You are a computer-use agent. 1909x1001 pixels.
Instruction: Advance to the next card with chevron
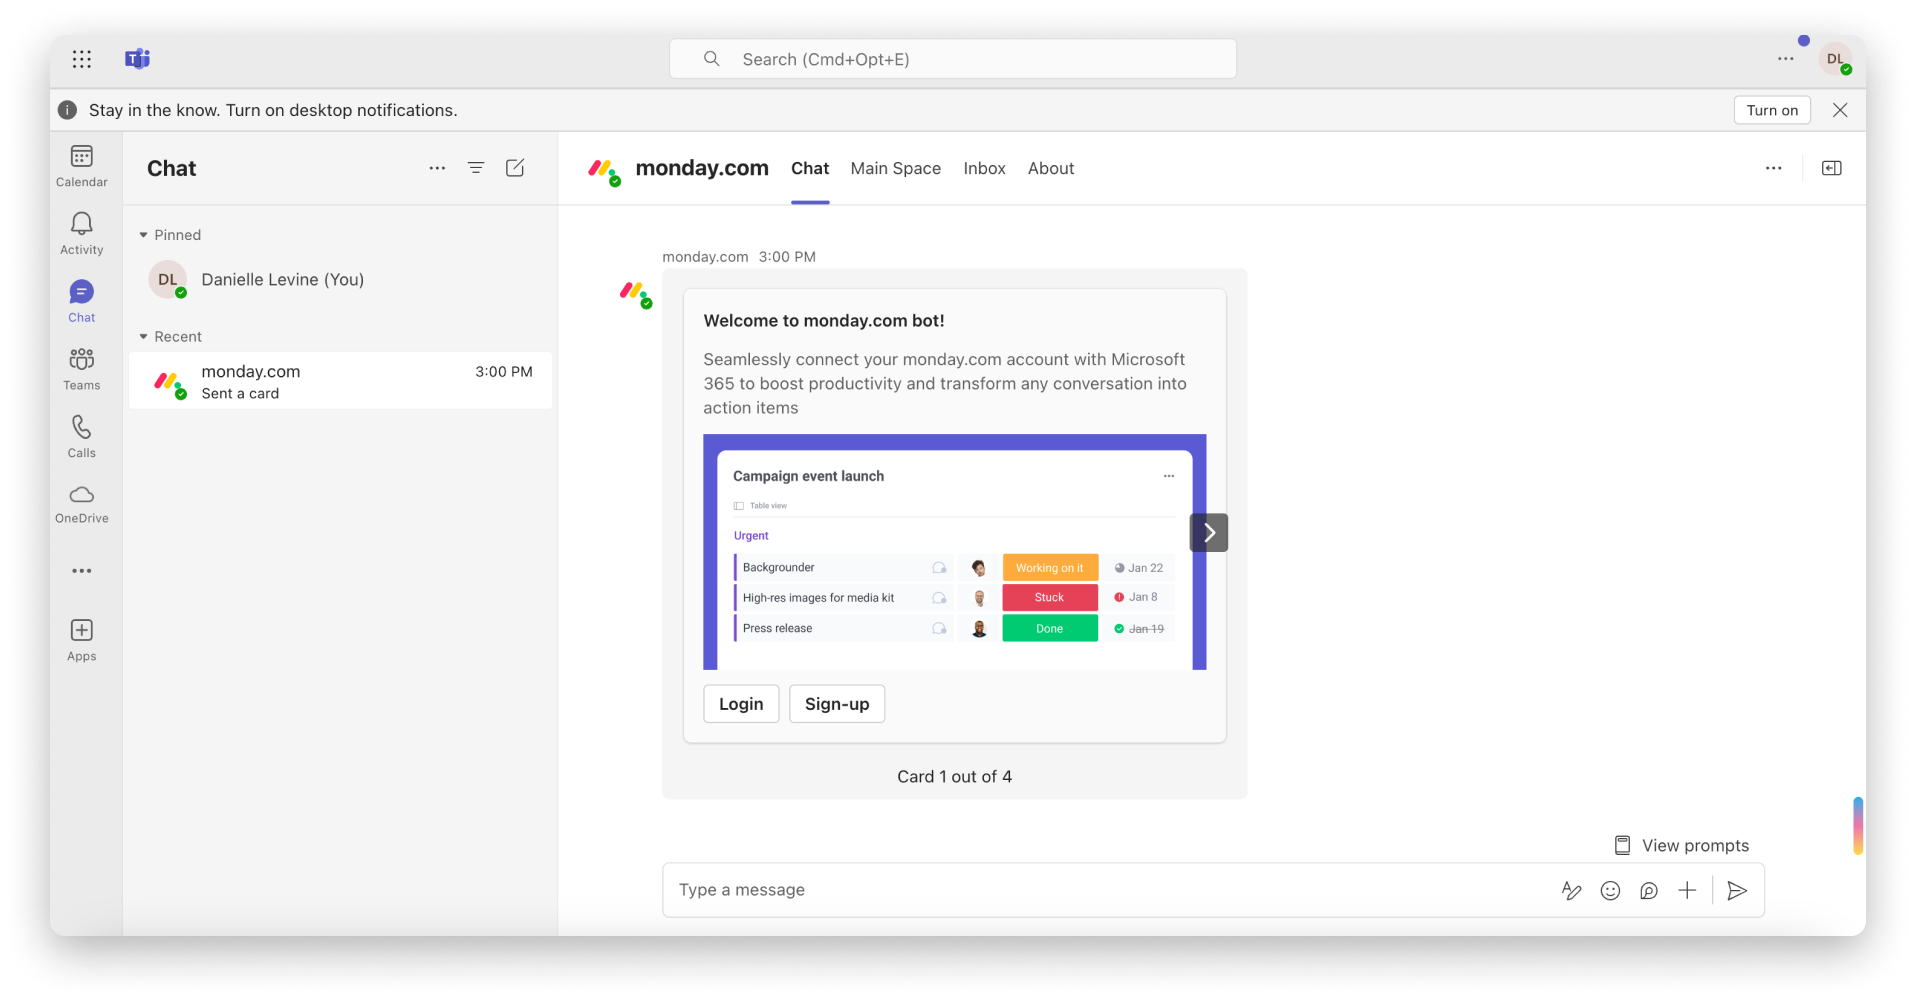coord(1208,533)
